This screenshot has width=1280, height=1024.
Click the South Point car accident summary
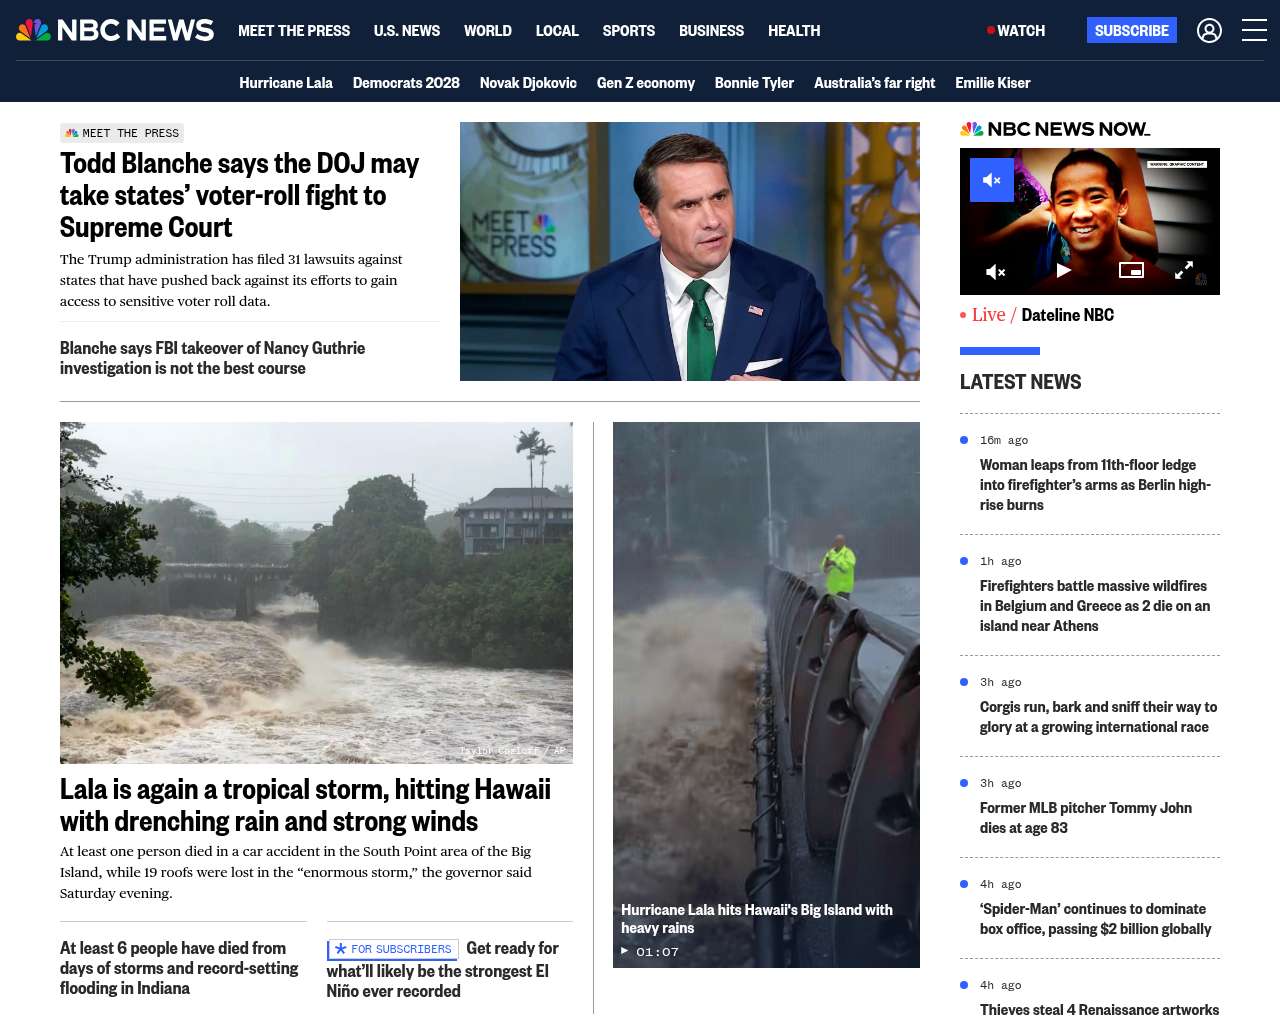pos(296,872)
